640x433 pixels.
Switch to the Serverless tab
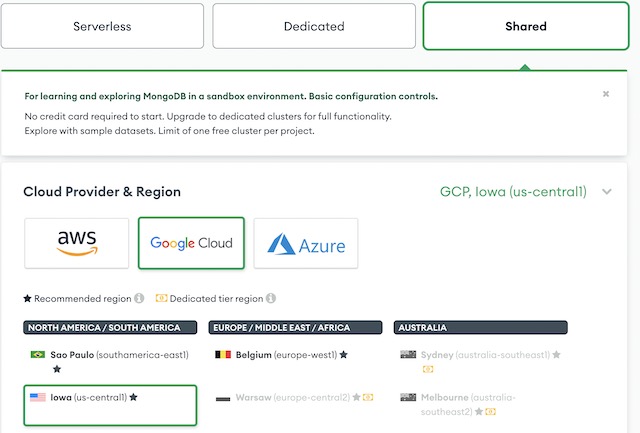(x=102, y=26)
